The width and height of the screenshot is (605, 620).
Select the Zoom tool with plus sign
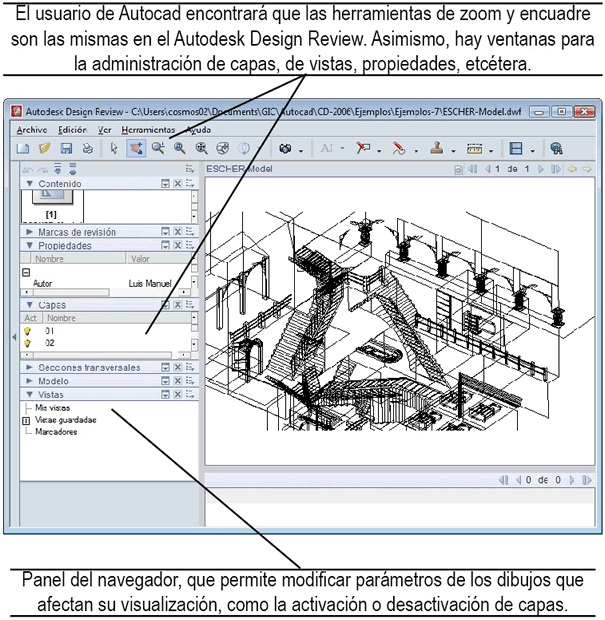point(158,149)
